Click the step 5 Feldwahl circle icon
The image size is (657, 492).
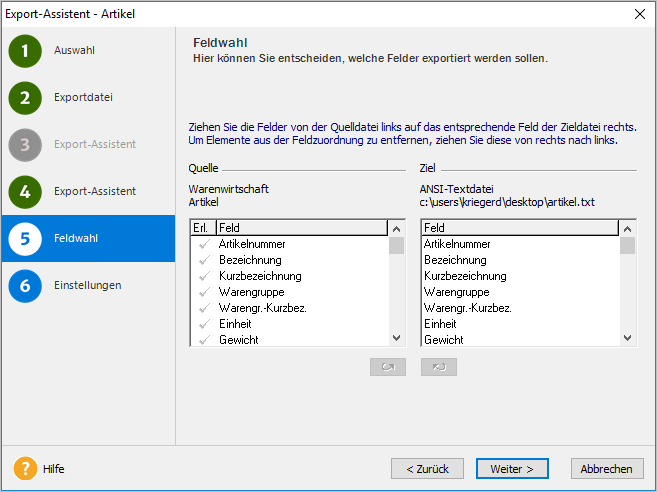[x=25, y=239]
